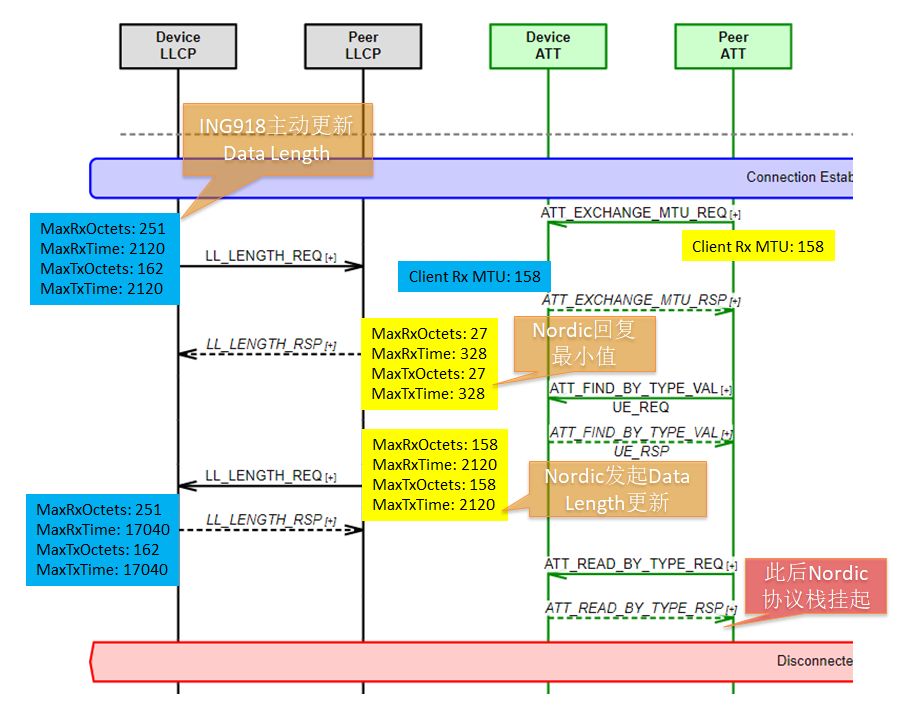Select the Peer ATT header box
924x709 pixels.
[733, 46]
